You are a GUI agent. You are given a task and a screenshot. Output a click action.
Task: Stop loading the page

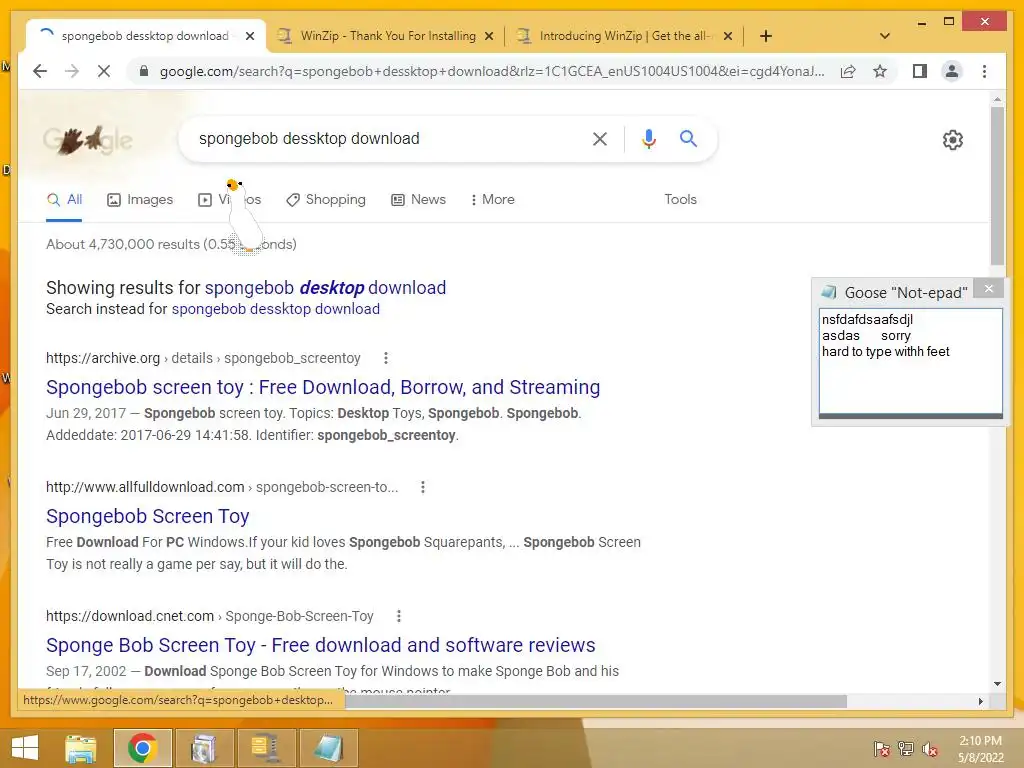point(104,71)
